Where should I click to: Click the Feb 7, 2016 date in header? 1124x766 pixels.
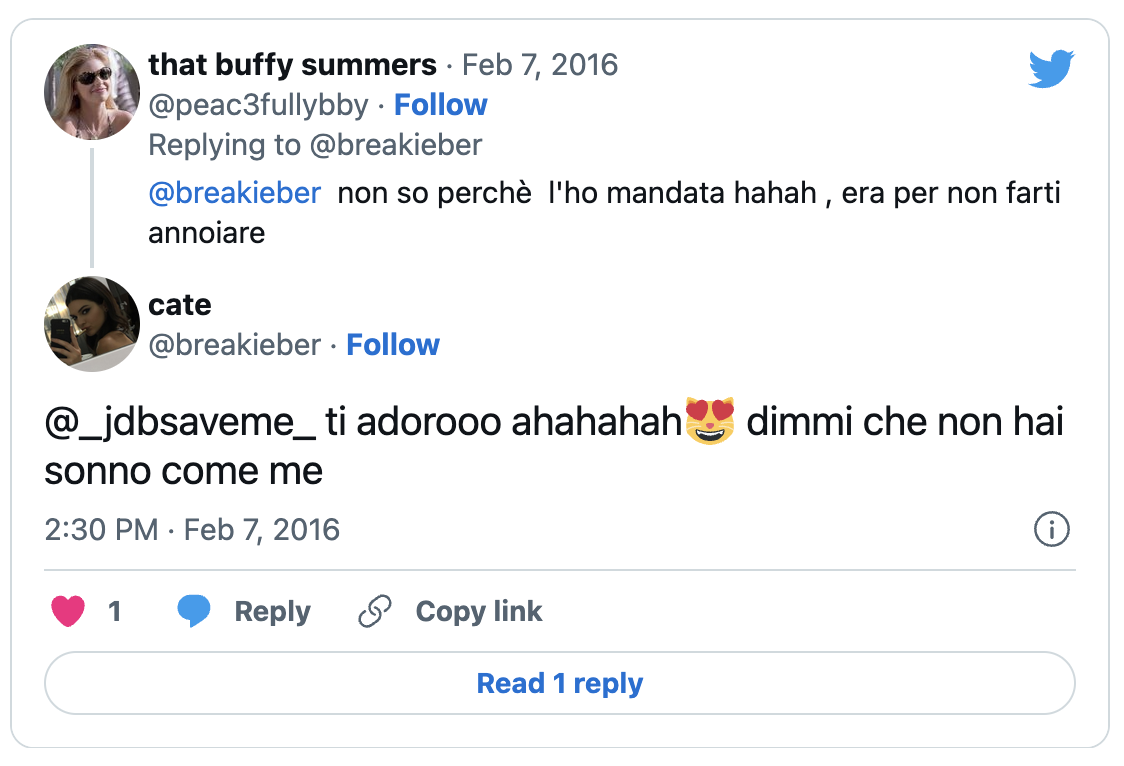(540, 65)
